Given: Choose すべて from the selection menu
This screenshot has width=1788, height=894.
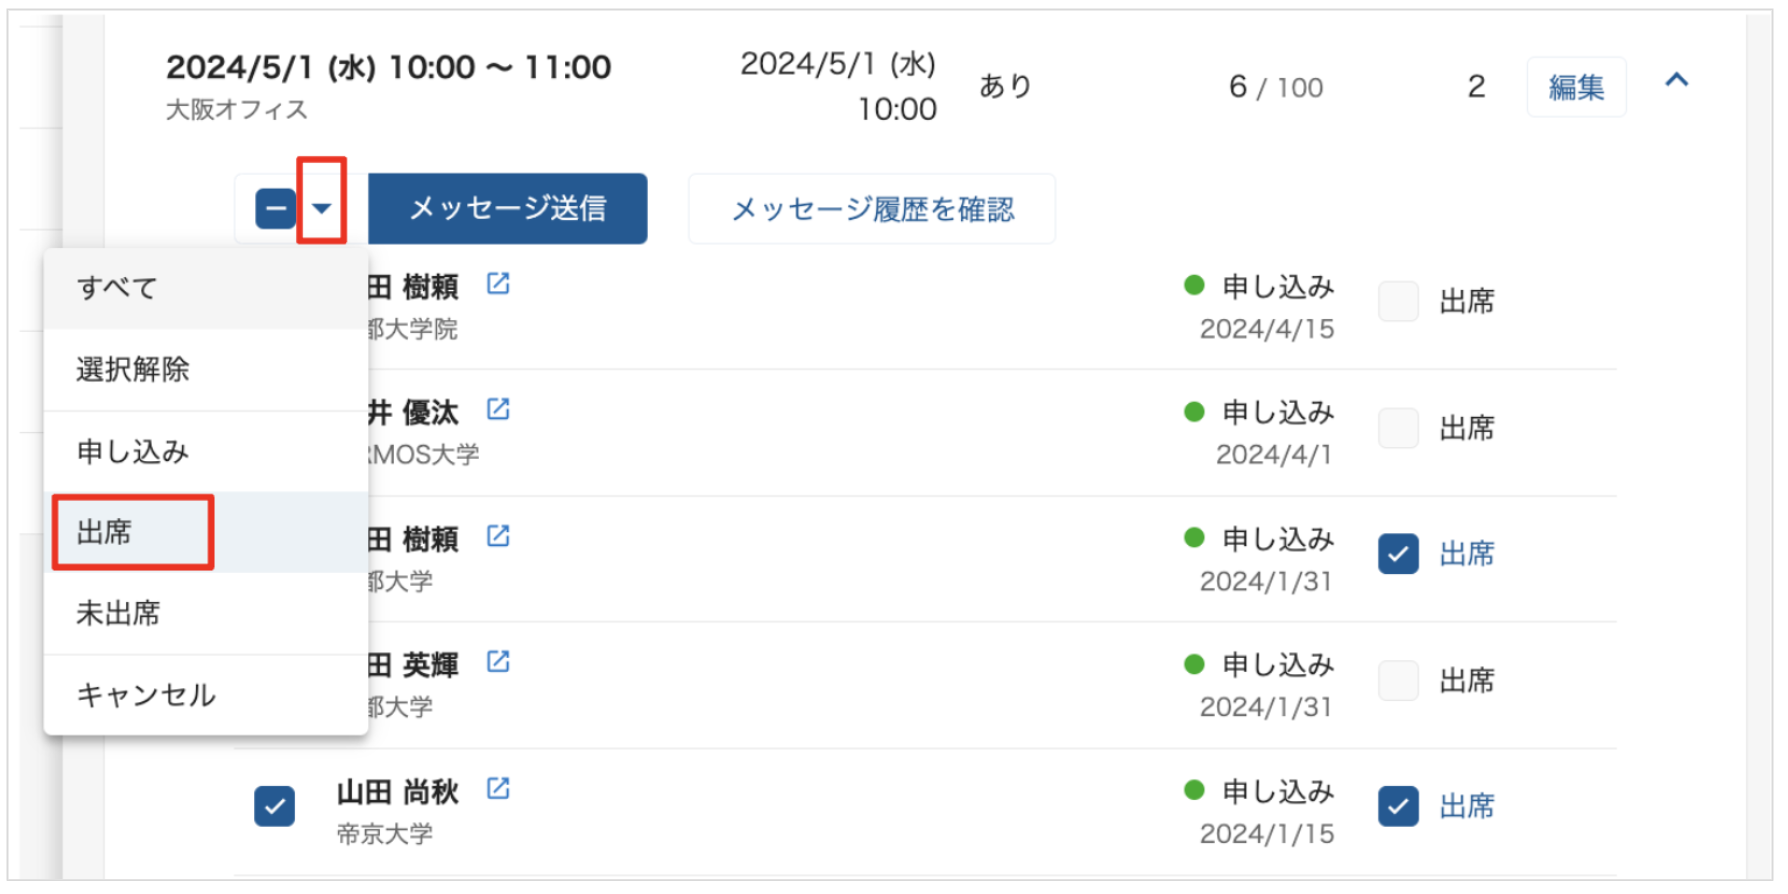Looking at the screenshot, I should (x=117, y=288).
